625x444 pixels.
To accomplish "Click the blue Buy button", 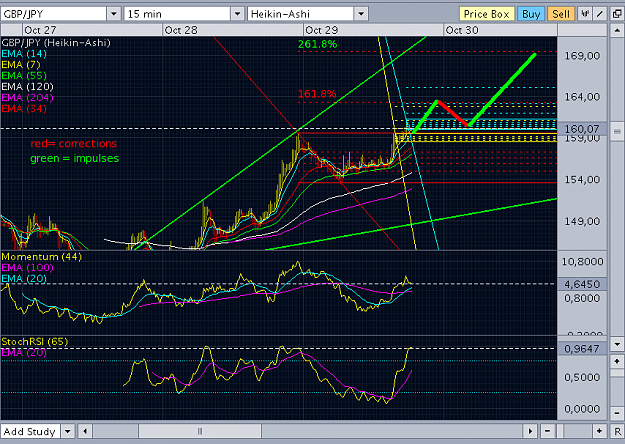I will [x=531, y=14].
